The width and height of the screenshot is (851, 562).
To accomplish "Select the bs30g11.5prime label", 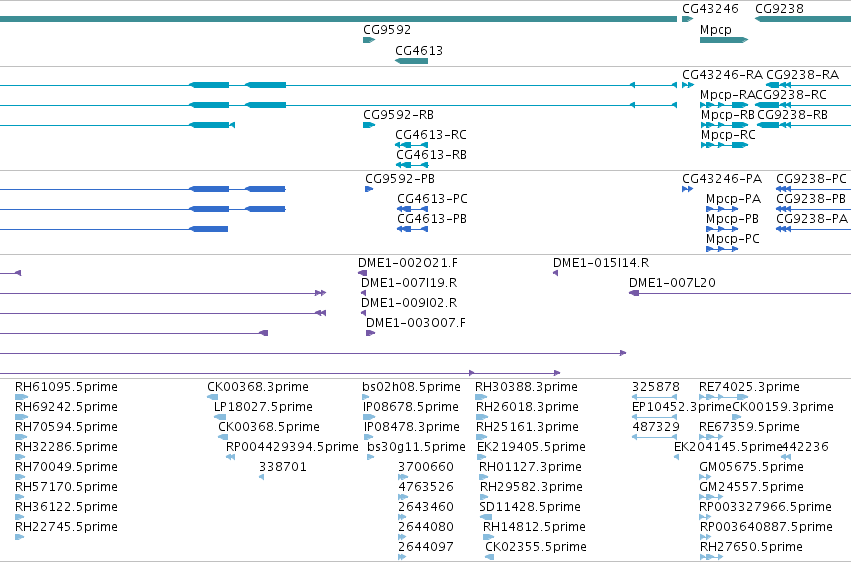I will click(416, 447).
